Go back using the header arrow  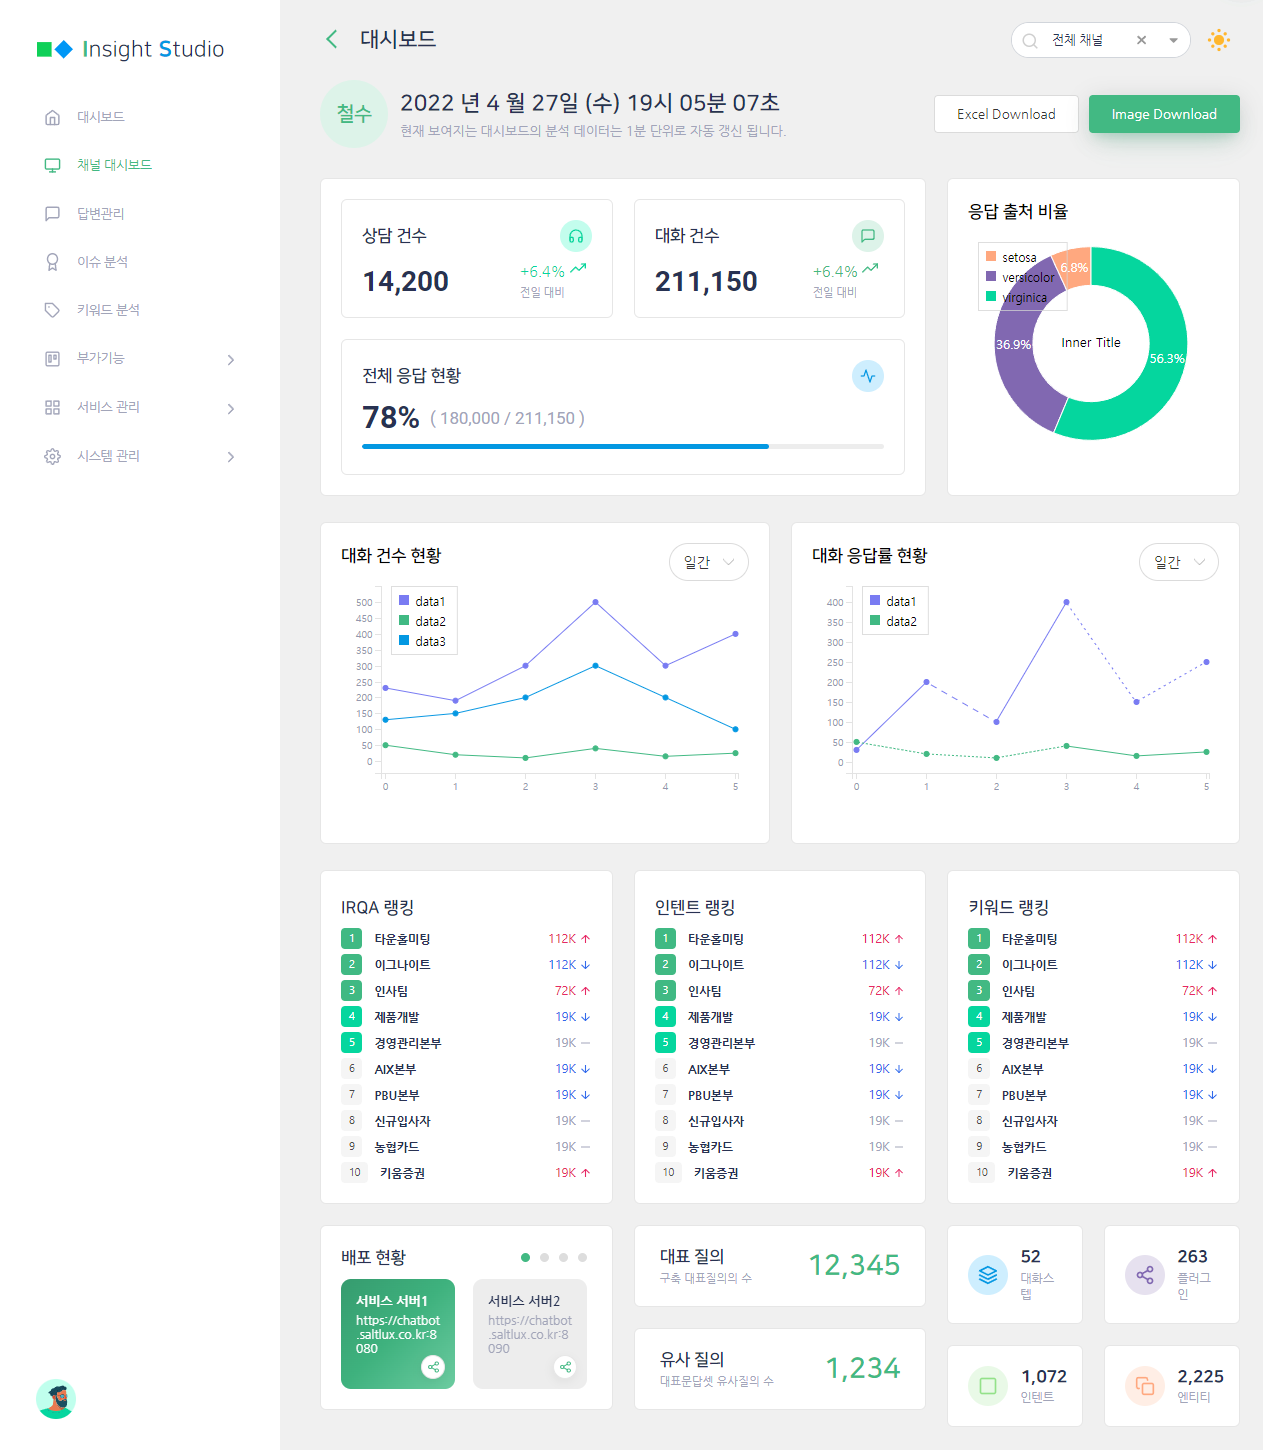tap(332, 39)
